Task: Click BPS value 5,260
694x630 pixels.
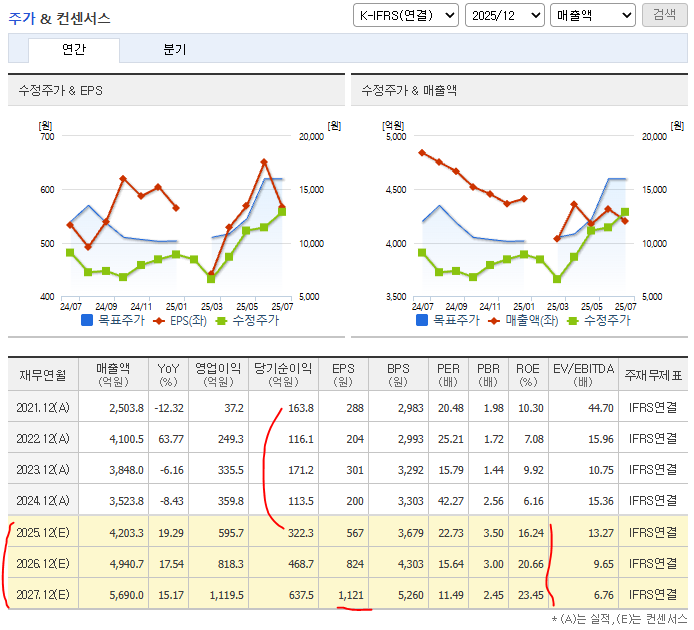Action: tap(411, 595)
